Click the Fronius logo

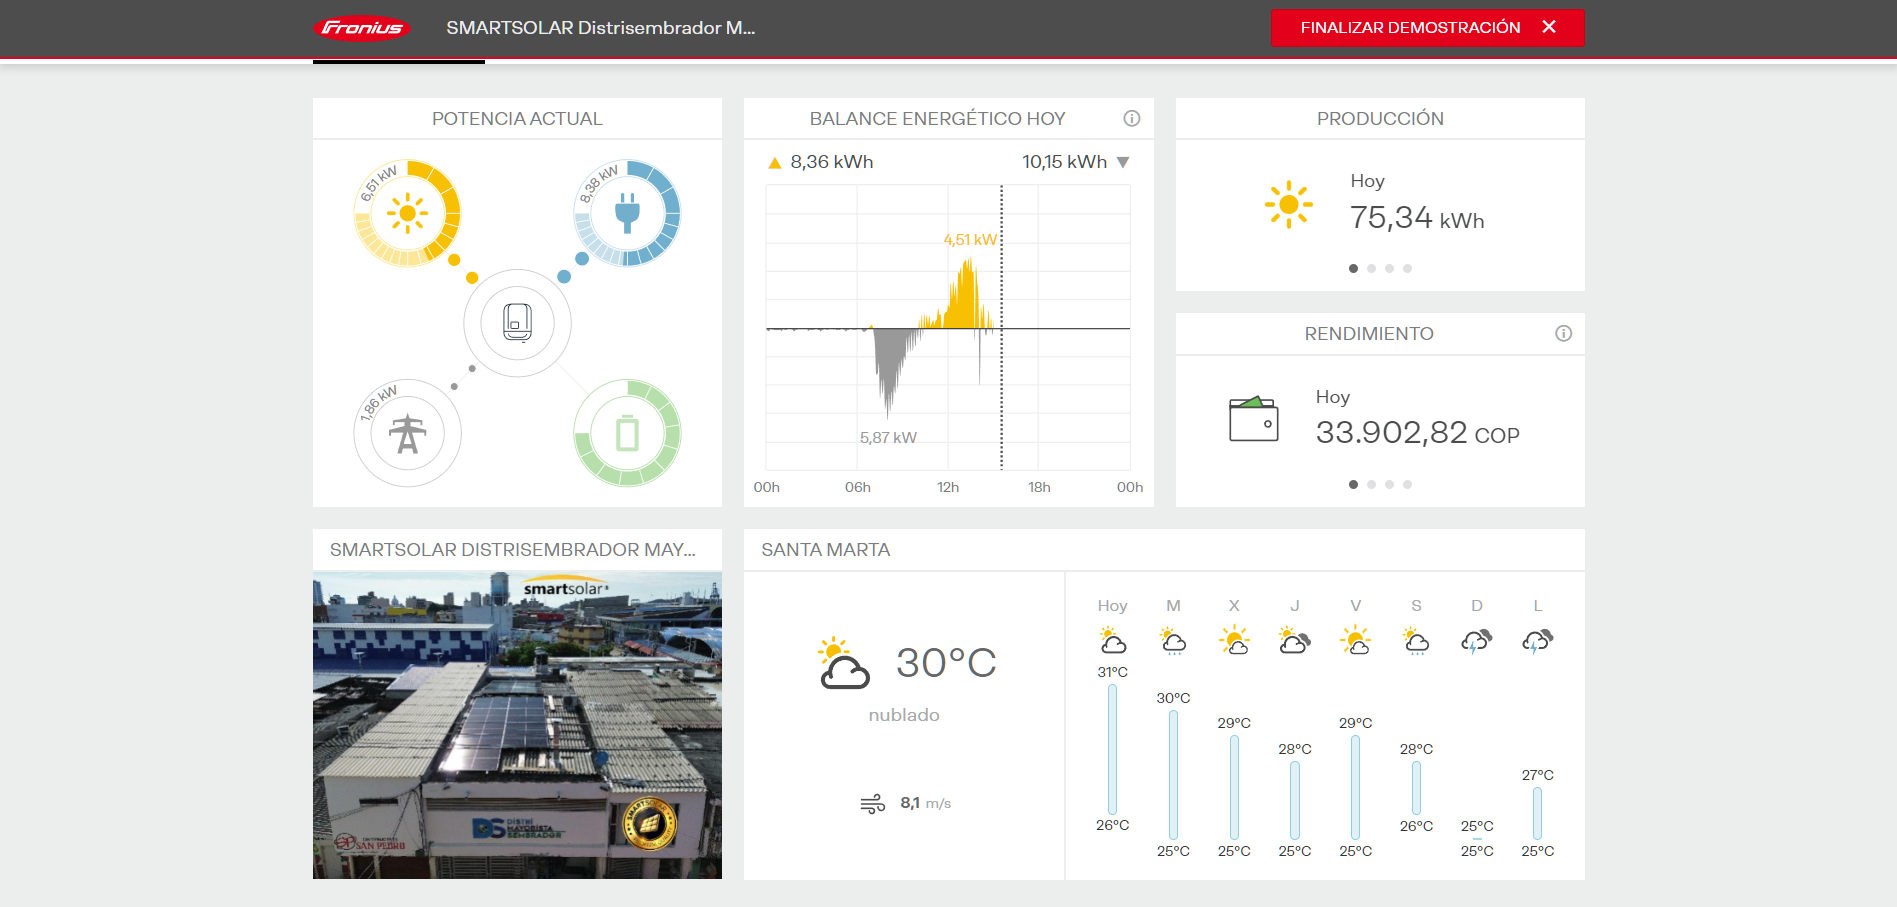pos(362,28)
